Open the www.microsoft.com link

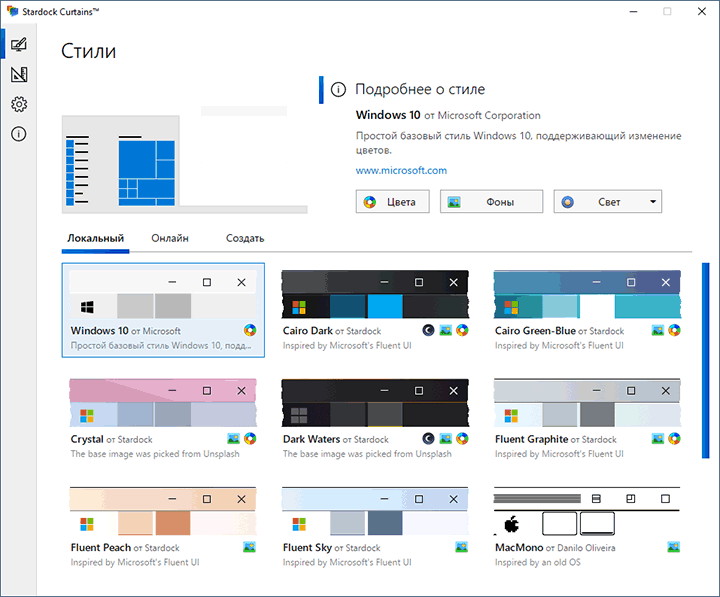pos(401,170)
